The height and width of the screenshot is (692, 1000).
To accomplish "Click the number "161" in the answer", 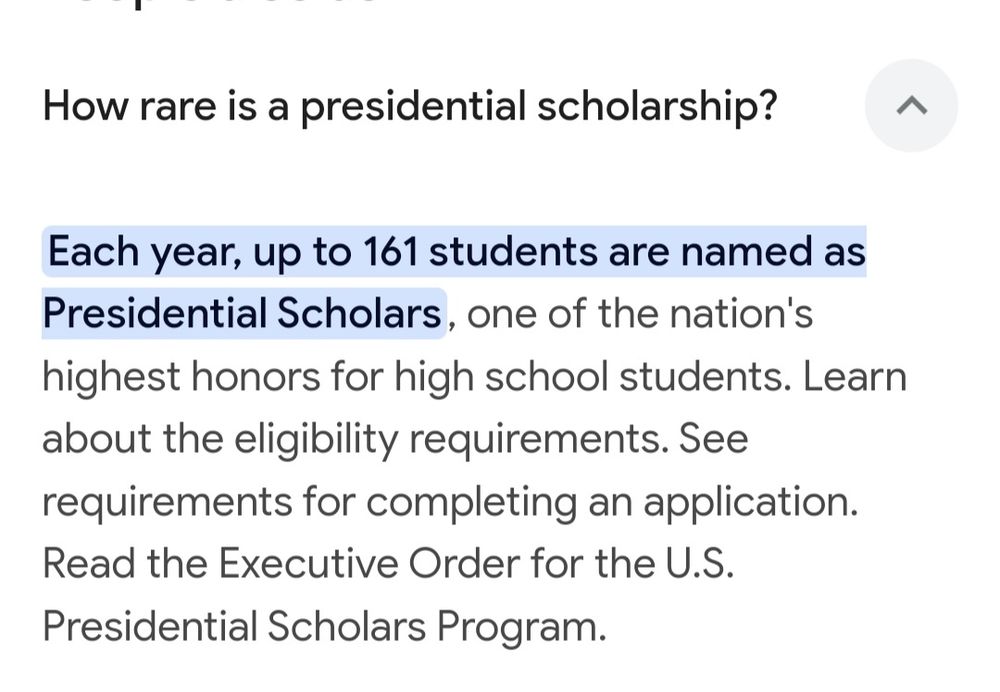I will 389,251.
